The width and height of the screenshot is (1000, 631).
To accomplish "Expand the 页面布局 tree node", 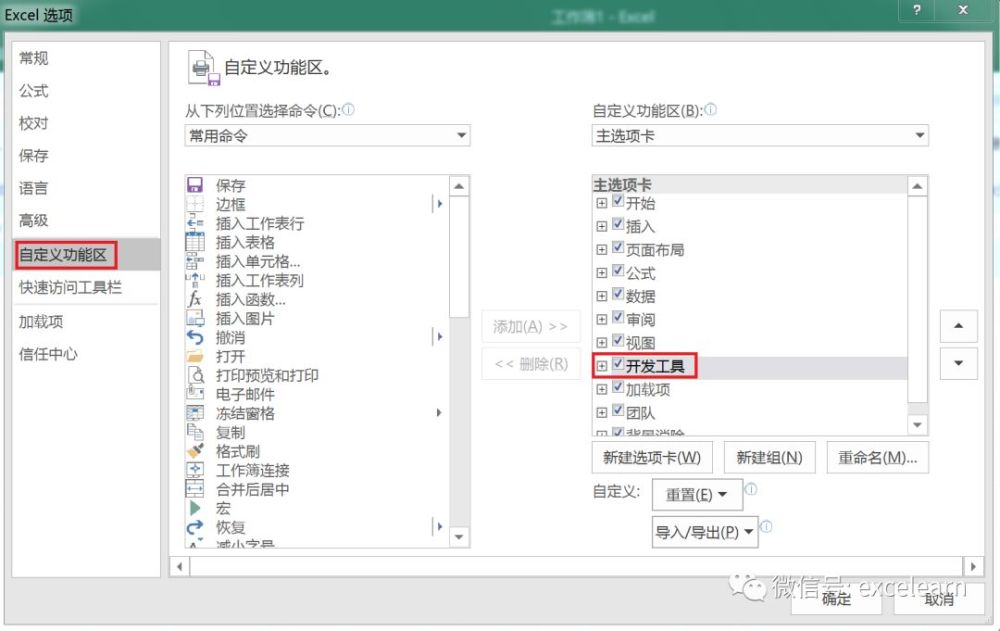I will [x=601, y=250].
